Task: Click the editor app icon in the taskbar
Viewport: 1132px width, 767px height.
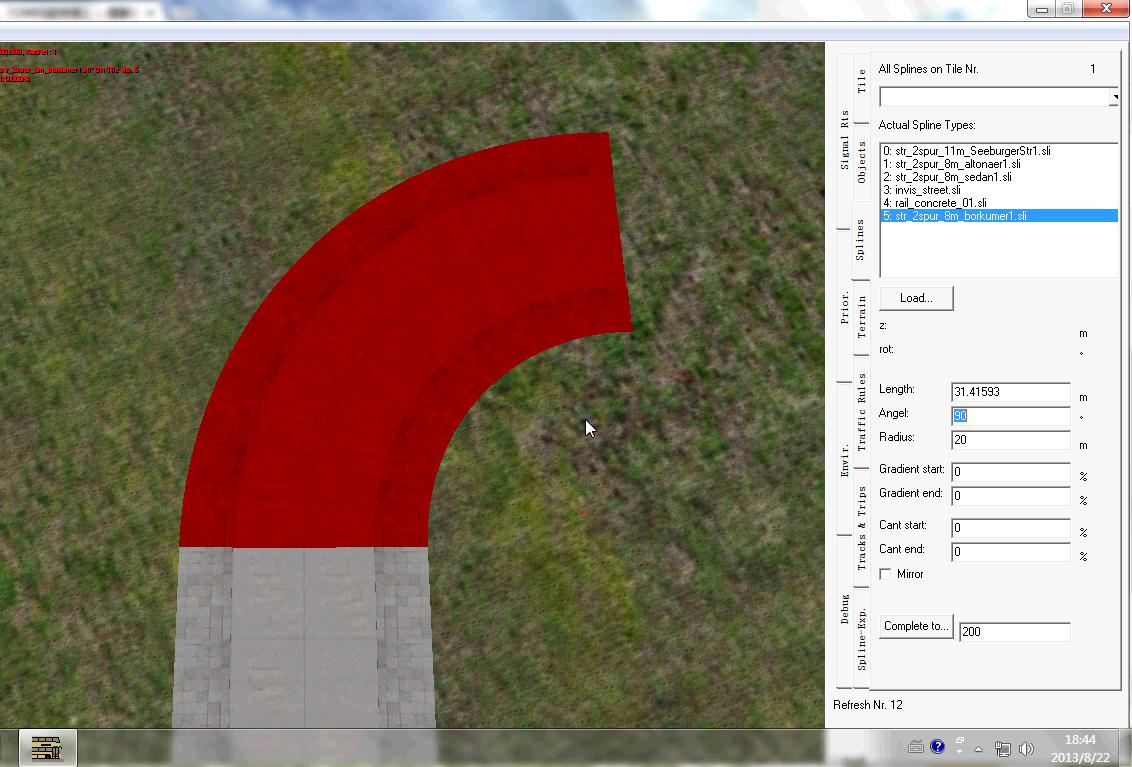Action: [x=46, y=748]
